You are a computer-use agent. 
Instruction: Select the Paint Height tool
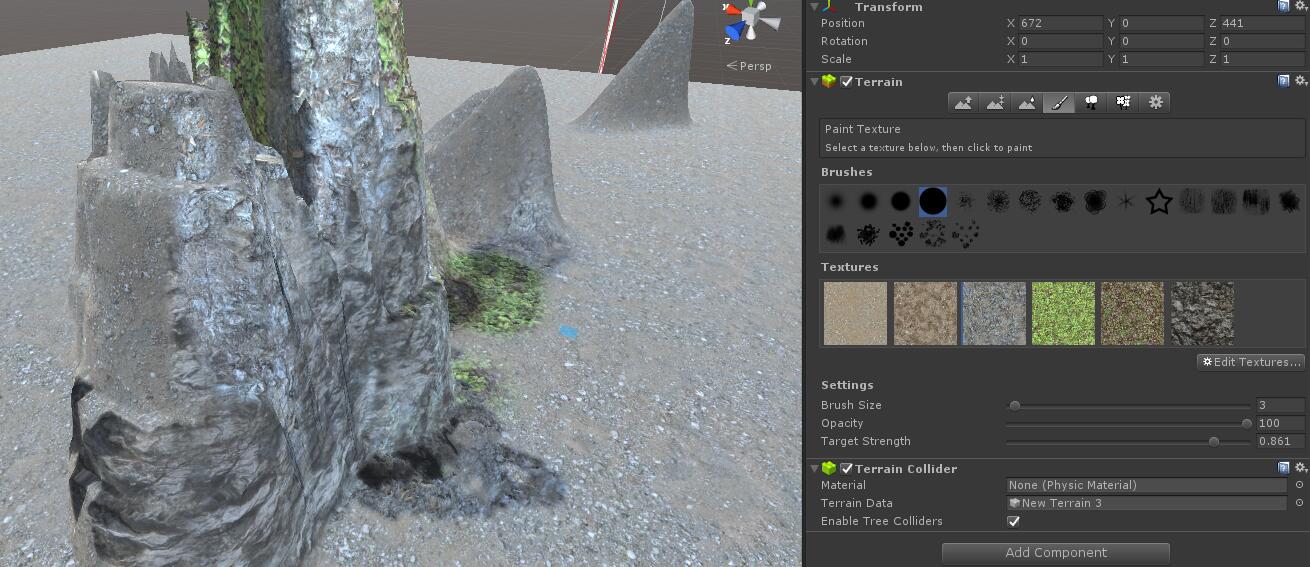tap(995, 102)
